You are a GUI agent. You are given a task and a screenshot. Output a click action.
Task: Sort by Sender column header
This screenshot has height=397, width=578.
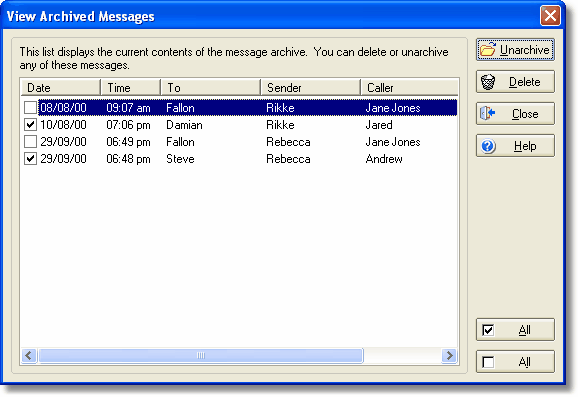click(311, 88)
